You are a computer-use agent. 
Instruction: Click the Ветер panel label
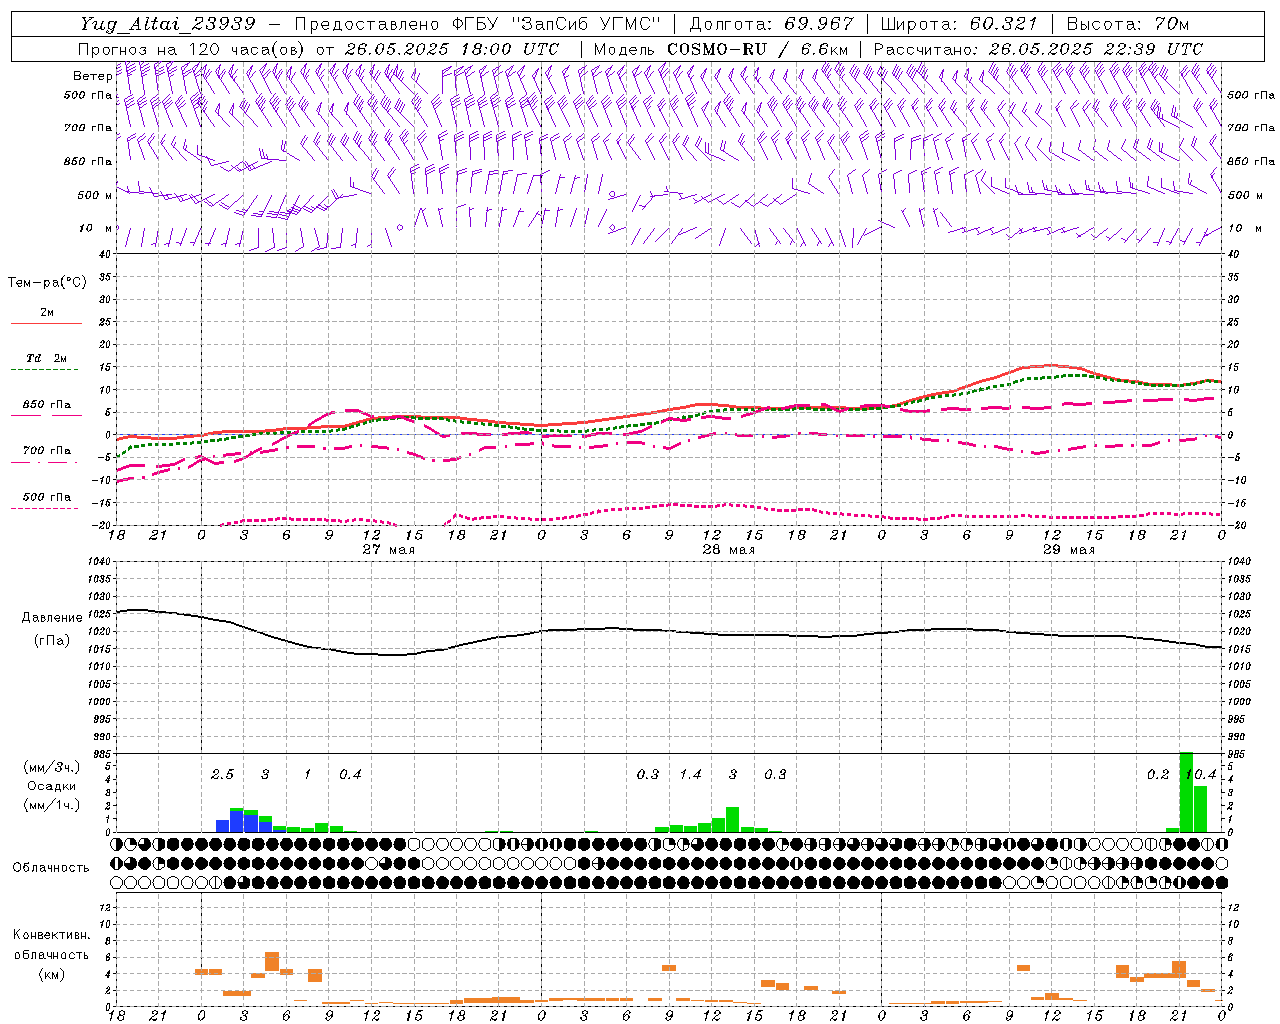point(92,76)
